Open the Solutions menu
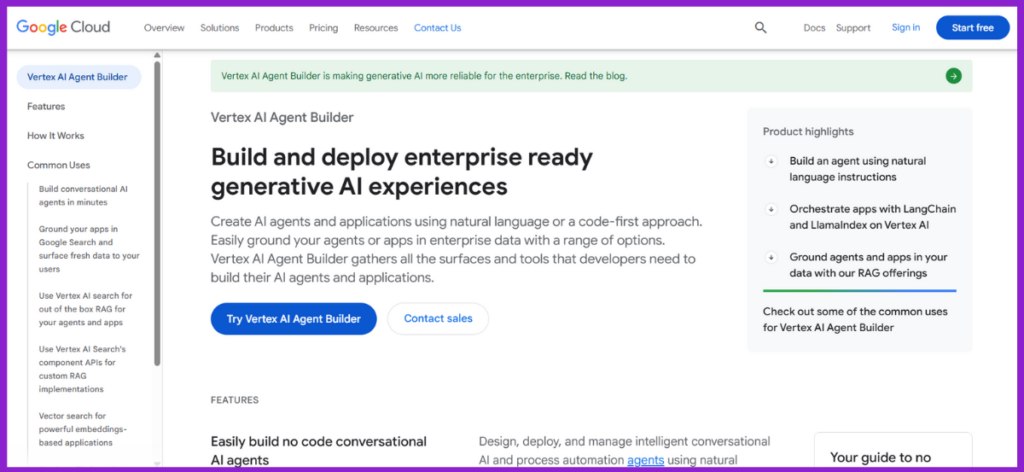The image size is (1024, 472). tap(219, 28)
